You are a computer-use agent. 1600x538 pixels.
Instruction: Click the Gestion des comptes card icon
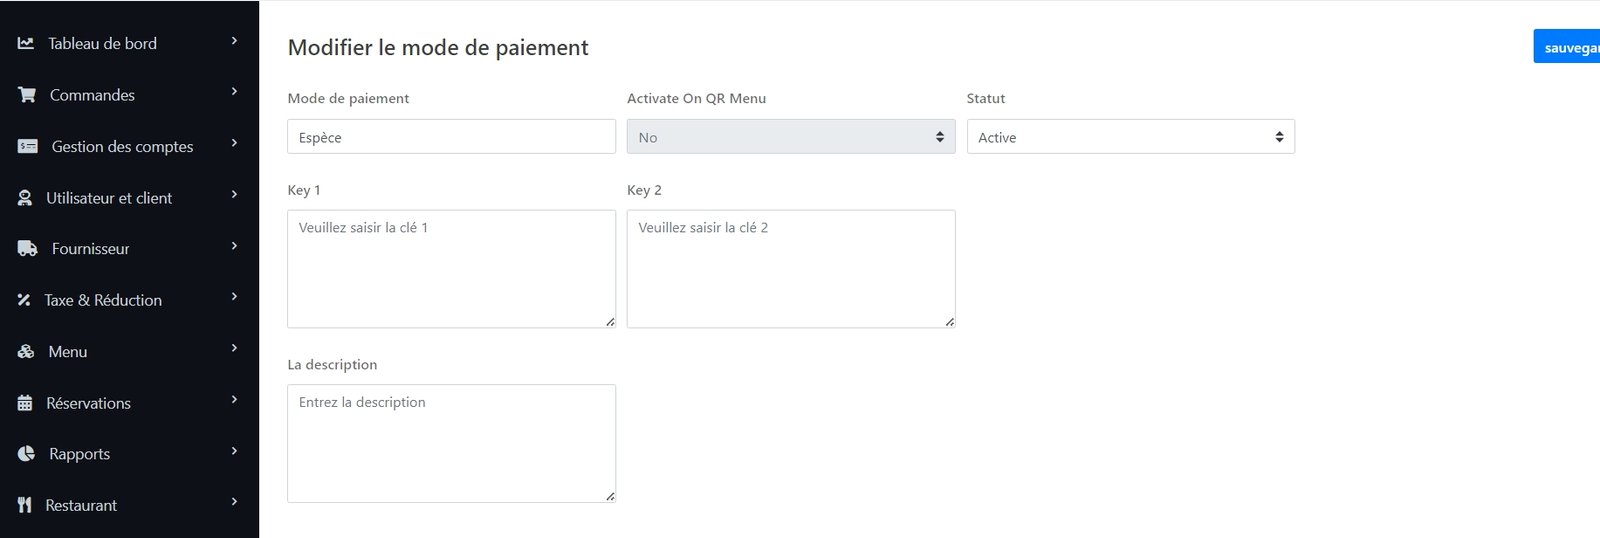28,146
